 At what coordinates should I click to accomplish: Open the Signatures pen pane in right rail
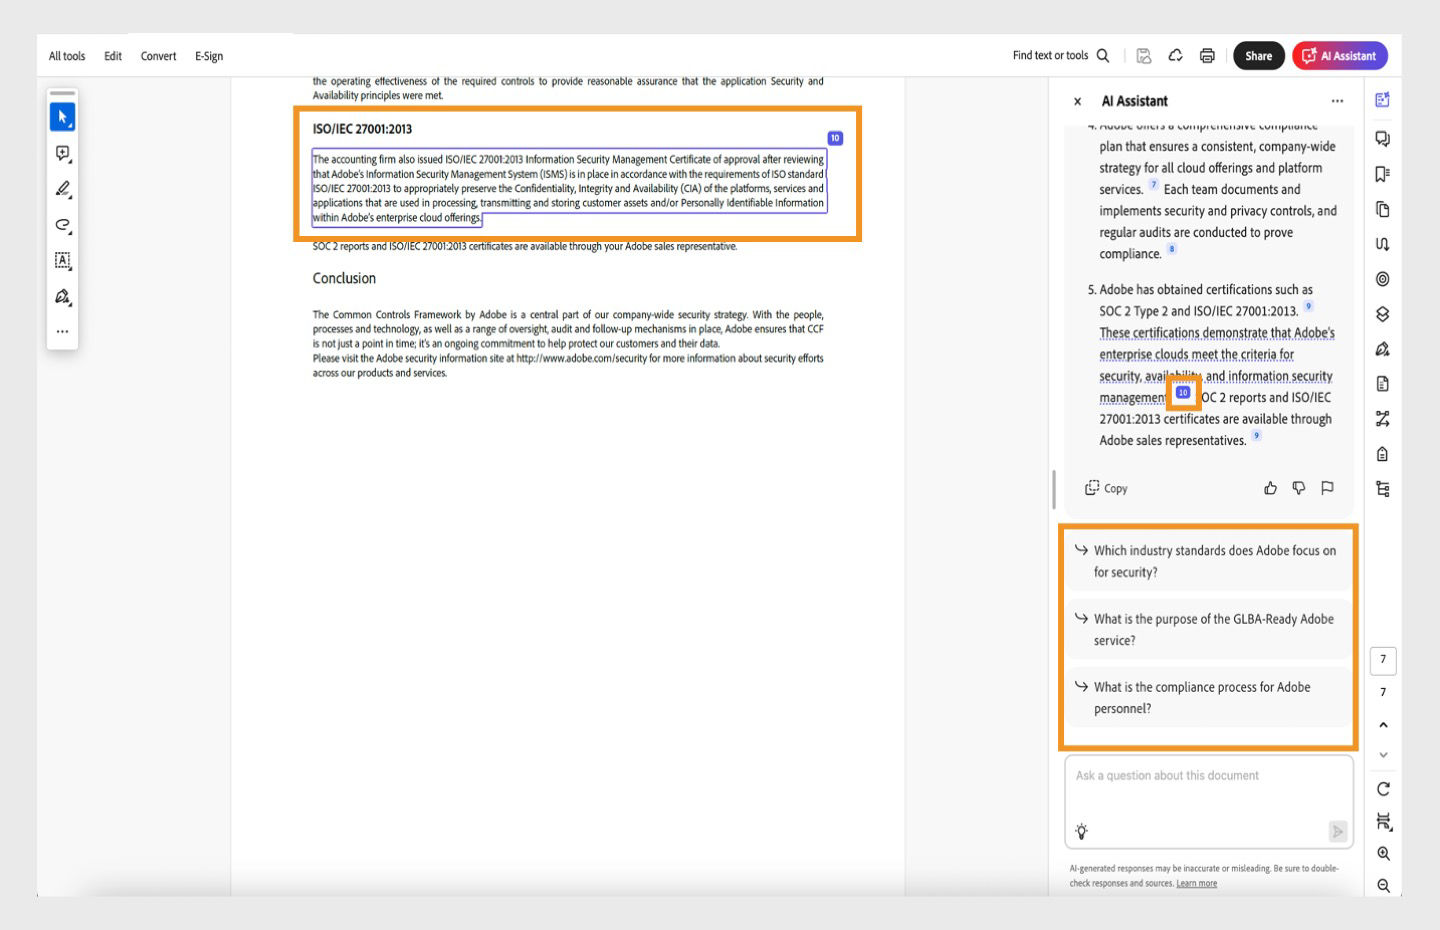(x=1382, y=349)
